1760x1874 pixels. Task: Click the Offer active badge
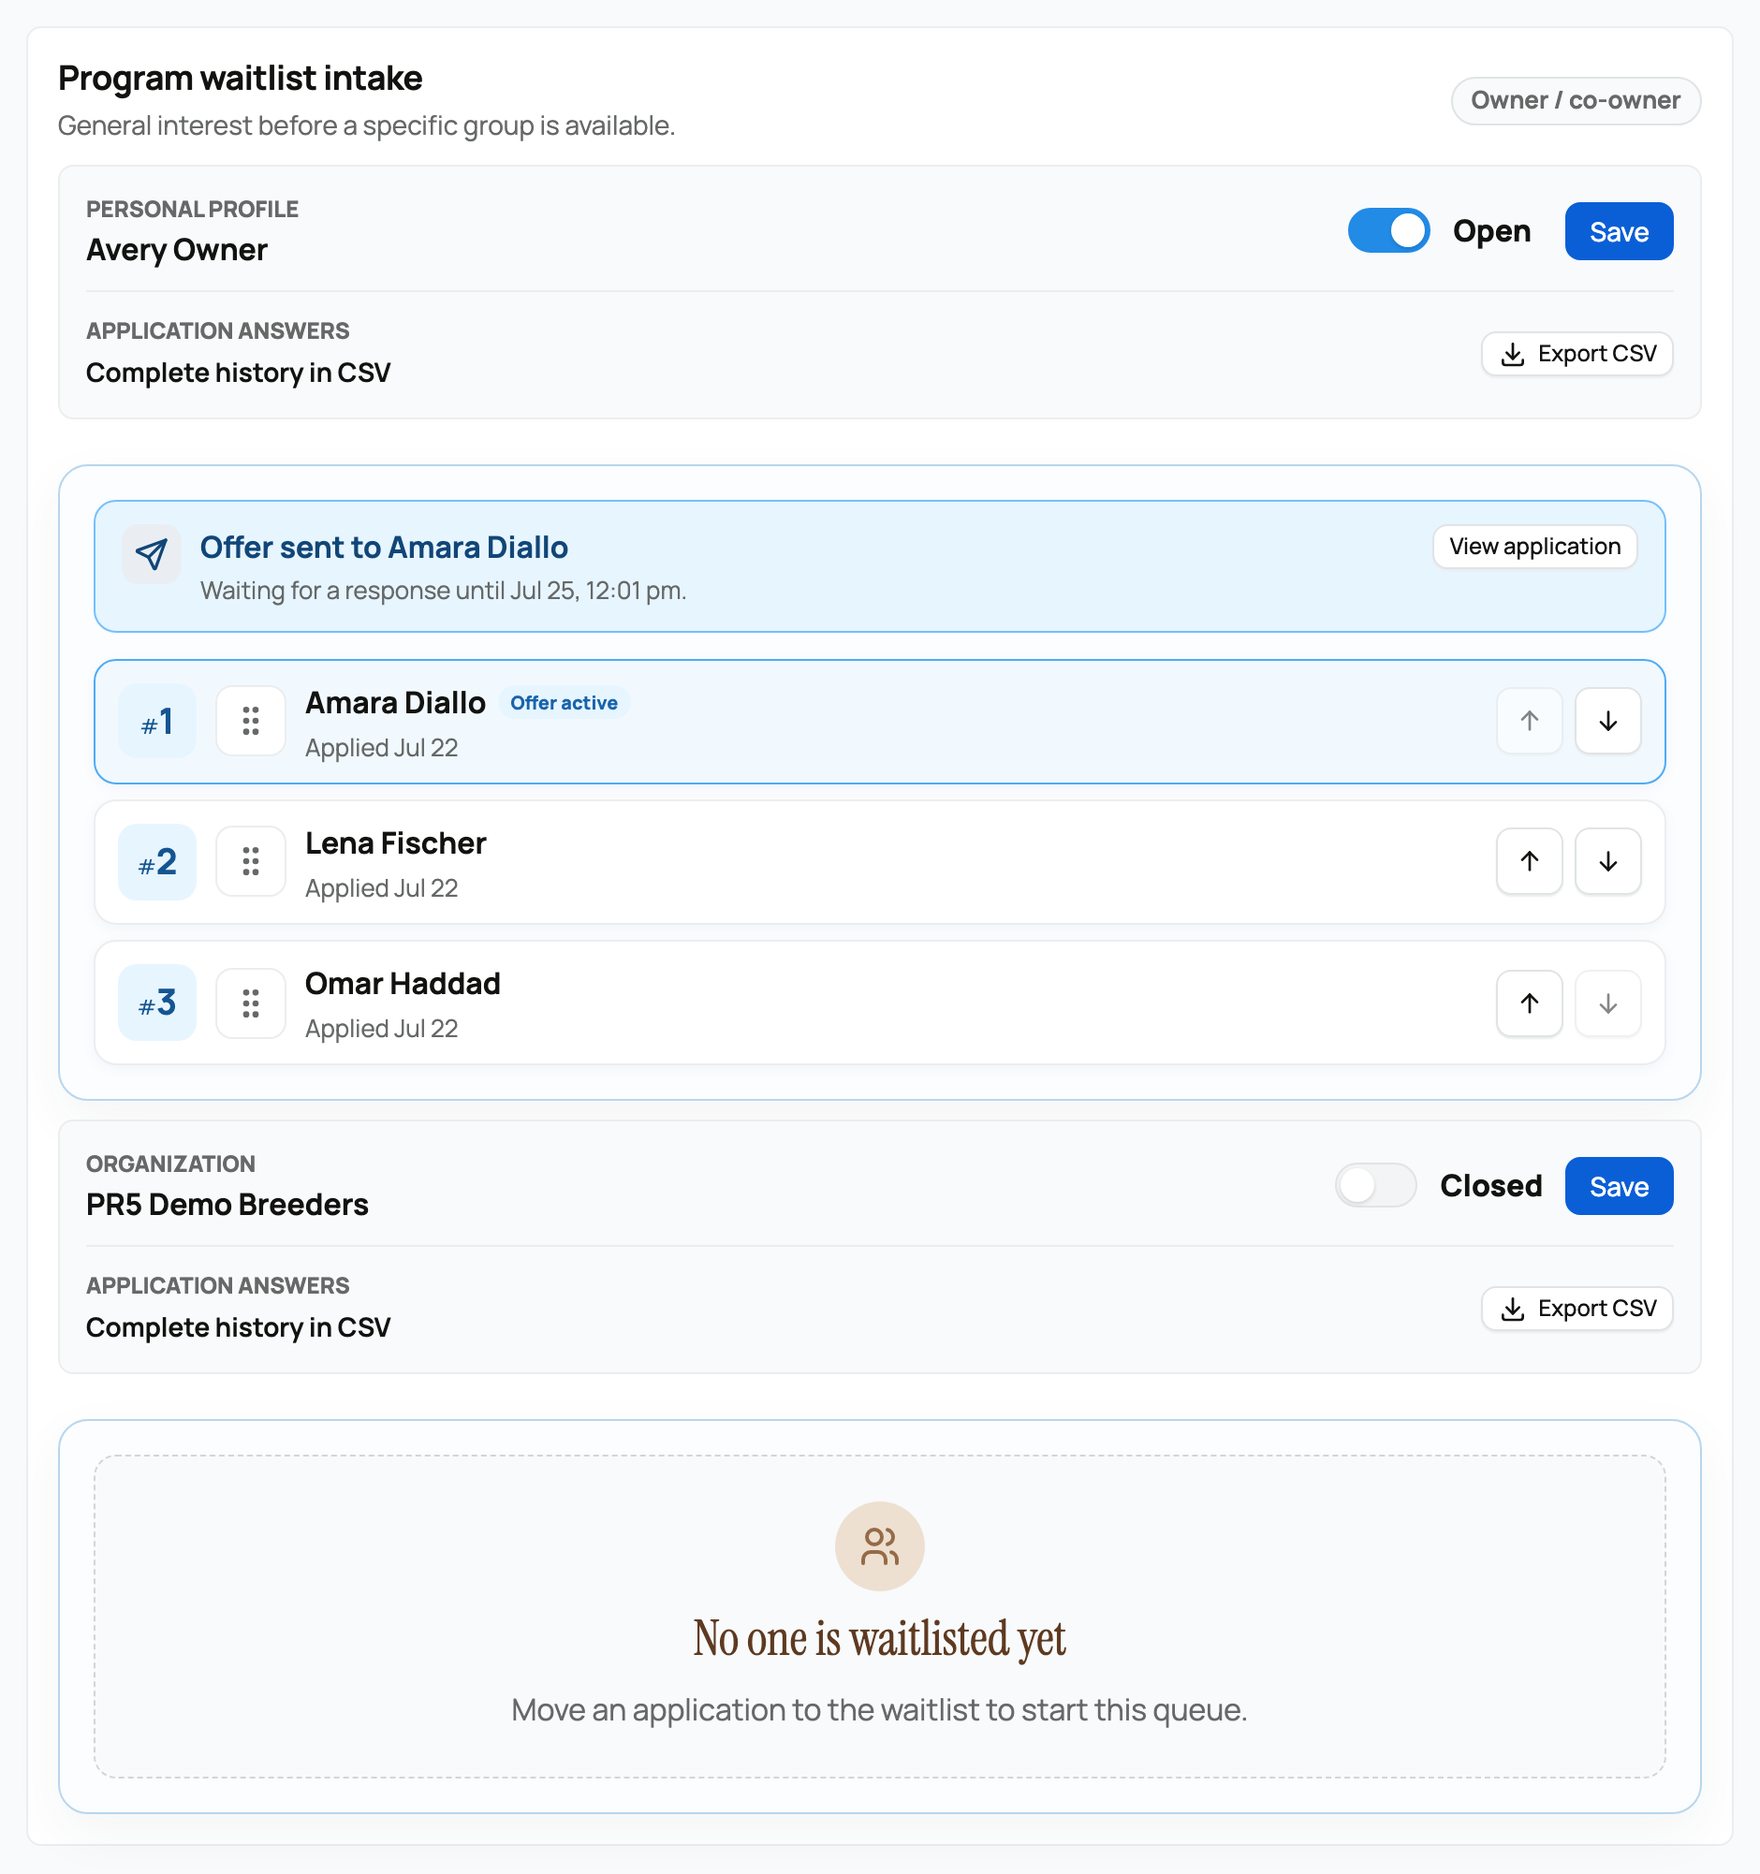point(564,703)
